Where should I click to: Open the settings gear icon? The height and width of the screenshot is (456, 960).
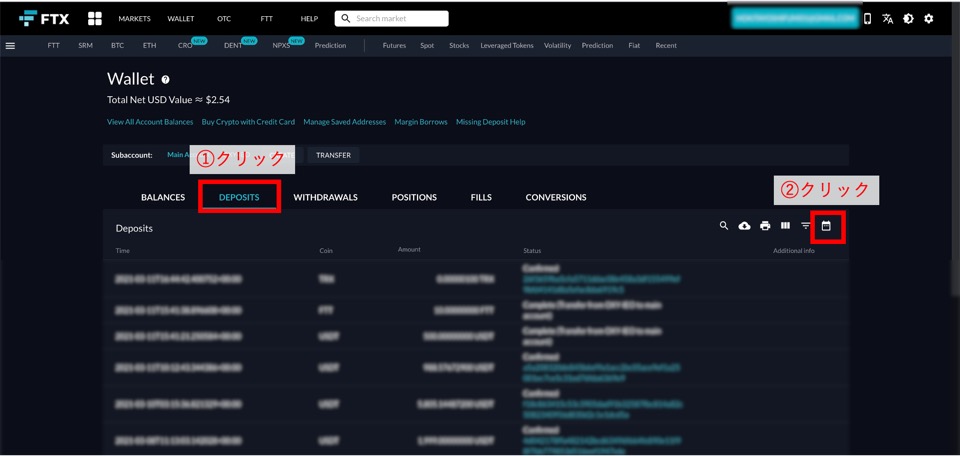pos(929,18)
